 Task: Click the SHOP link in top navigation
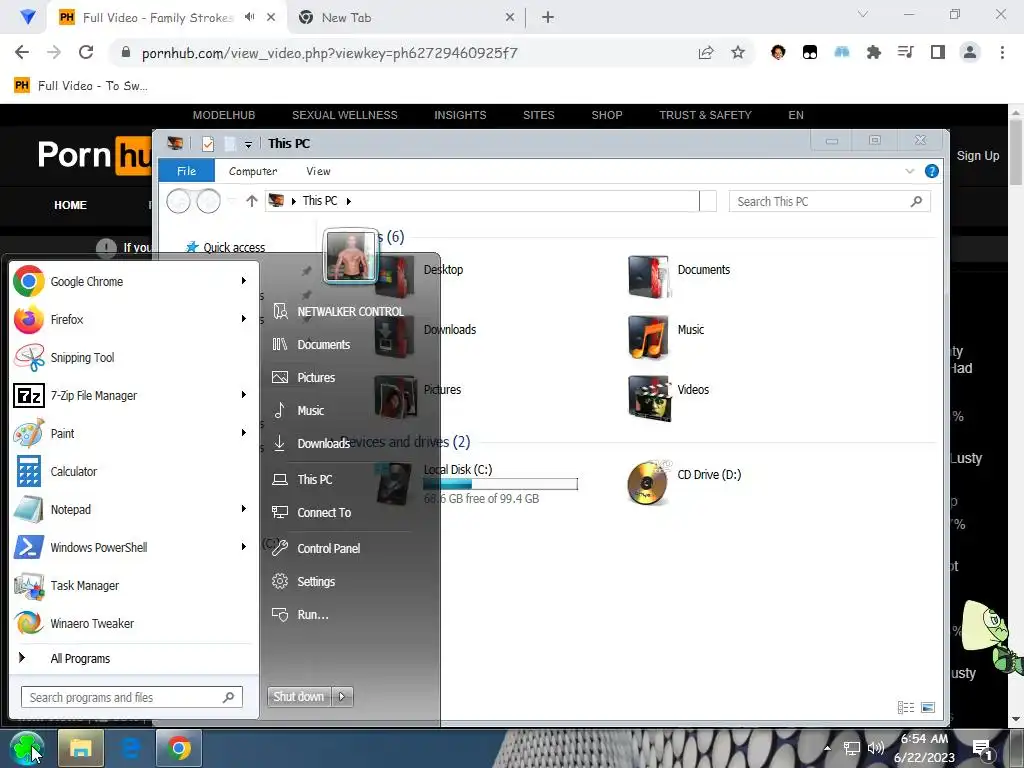[x=607, y=115]
